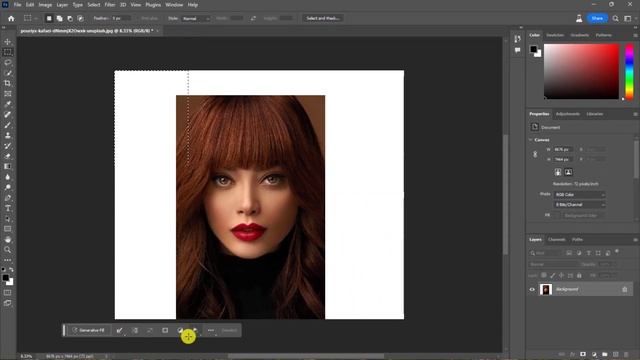Open the Color panel menu

coord(635,36)
